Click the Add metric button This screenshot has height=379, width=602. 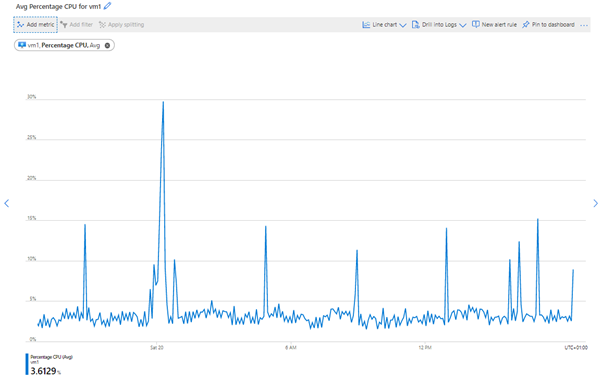(35, 25)
